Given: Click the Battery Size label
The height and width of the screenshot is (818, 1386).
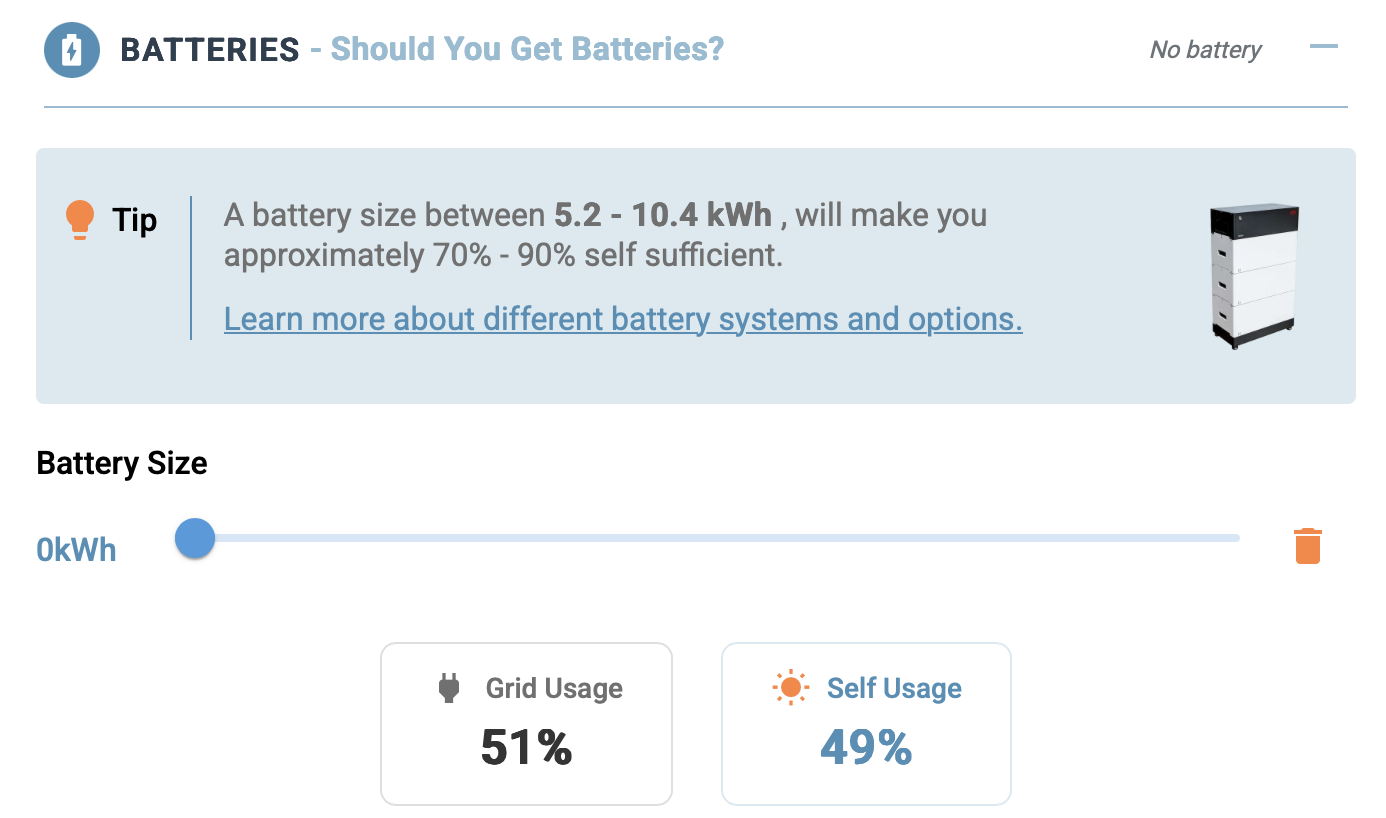Looking at the screenshot, I should (122, 463).
